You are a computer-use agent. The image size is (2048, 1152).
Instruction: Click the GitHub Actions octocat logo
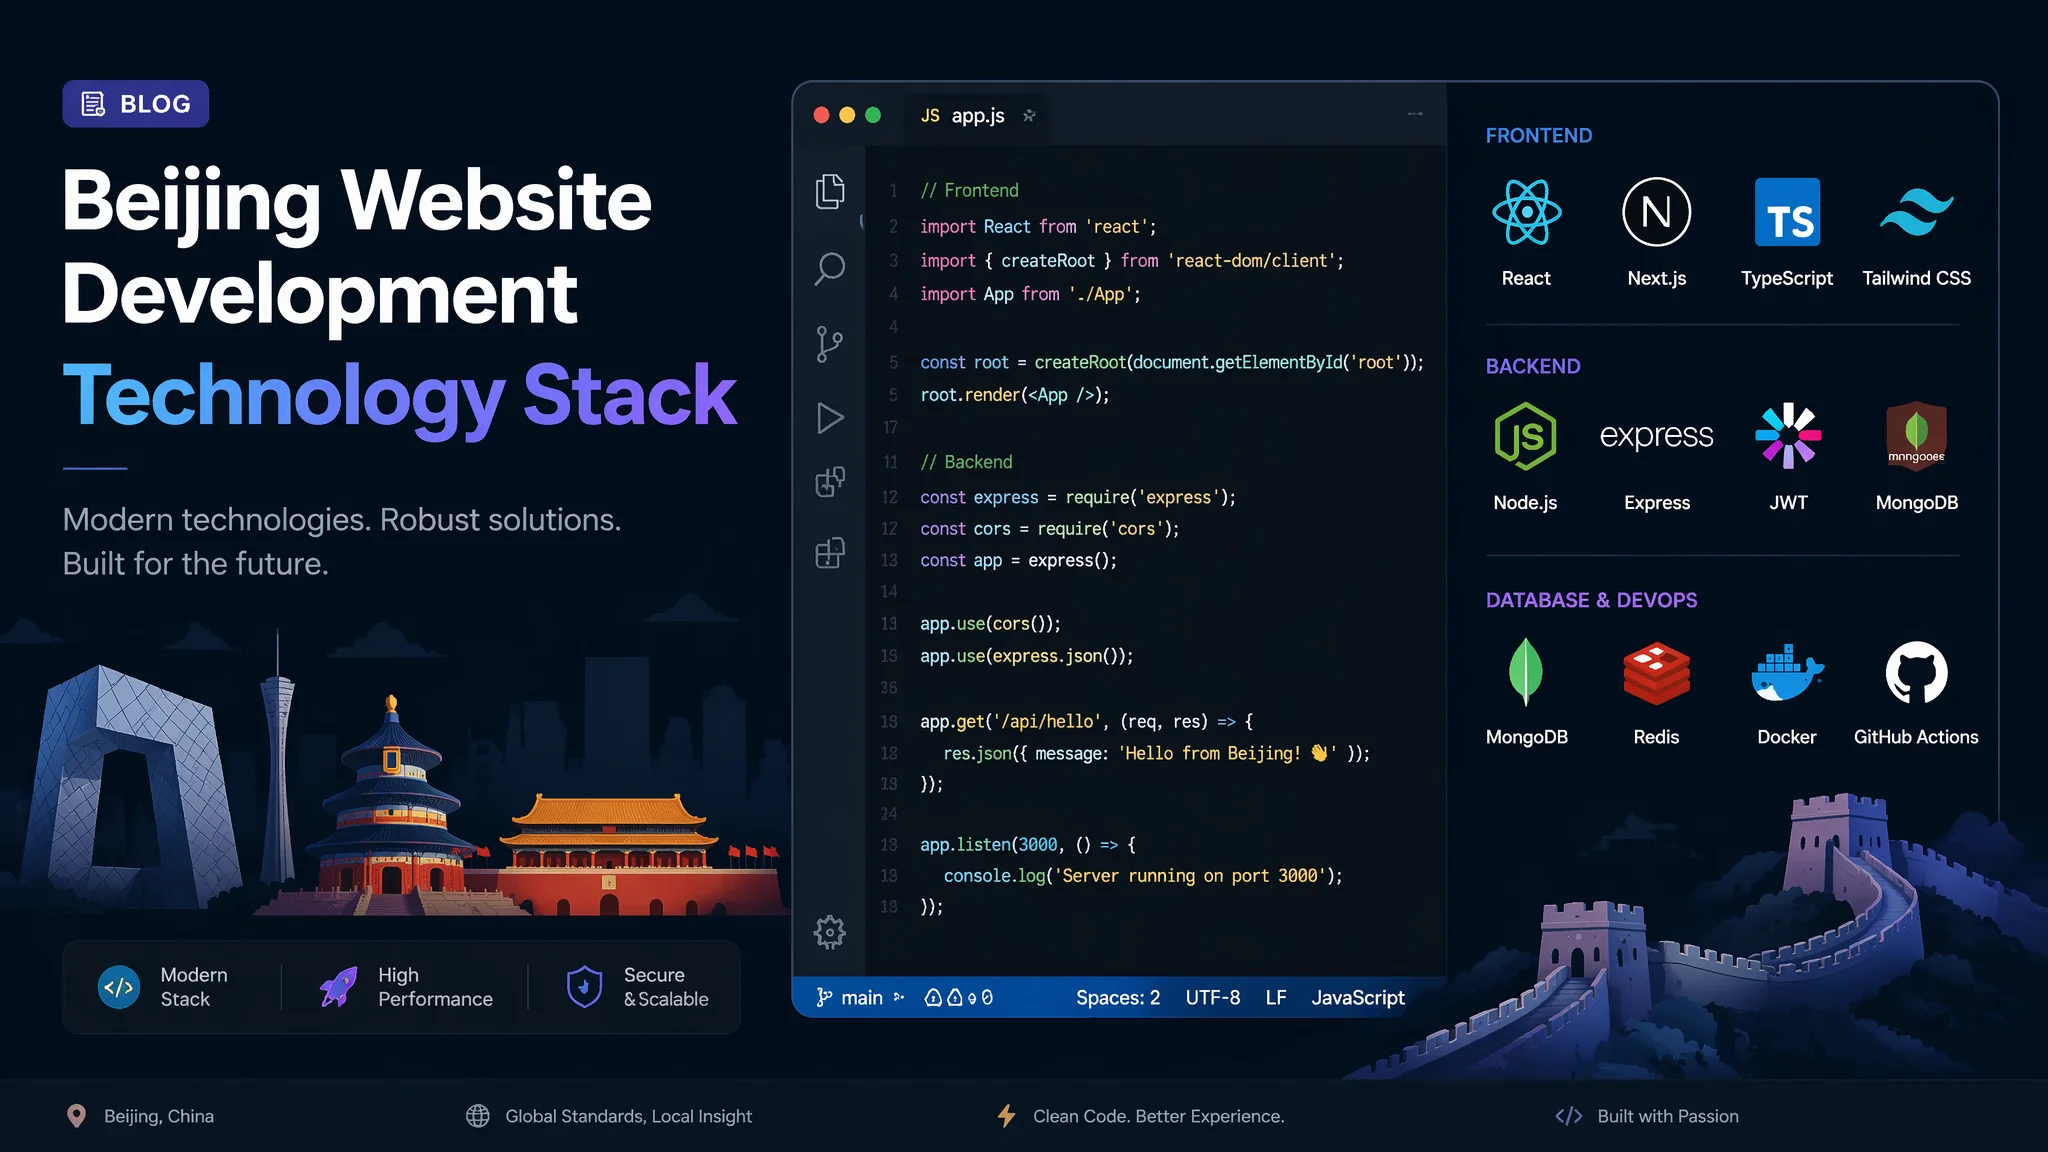1916,673
